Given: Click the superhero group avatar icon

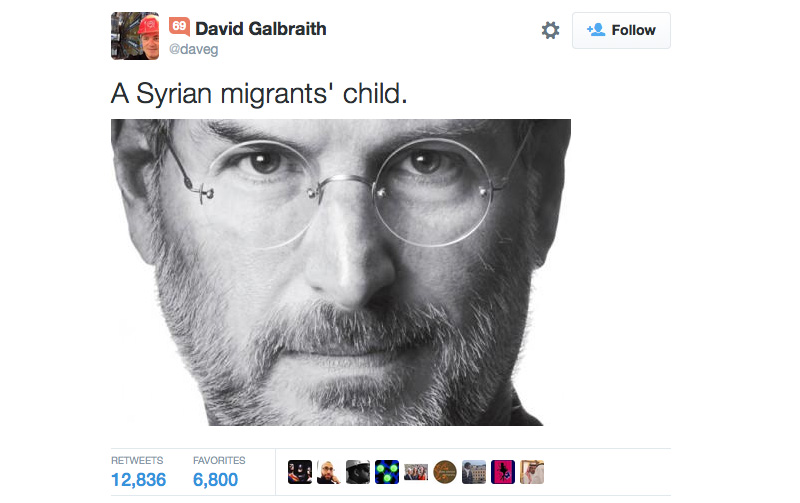Looking at the screenshot, I should pyautogui.click(x=300, y=472).
